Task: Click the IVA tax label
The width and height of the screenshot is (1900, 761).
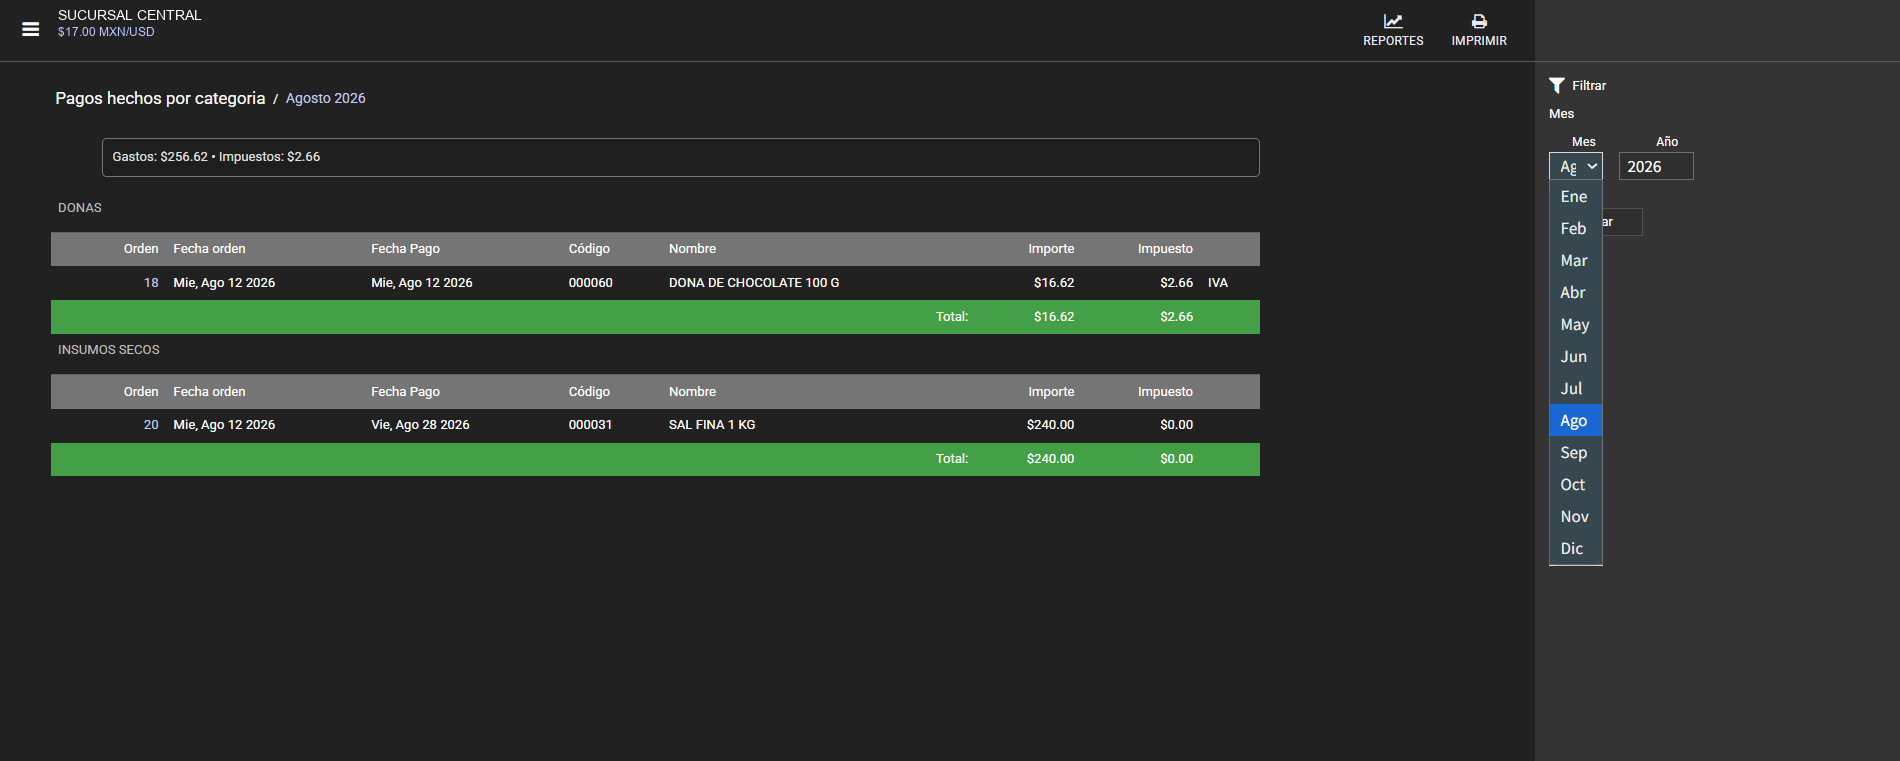Action: tap(1218, 283)
